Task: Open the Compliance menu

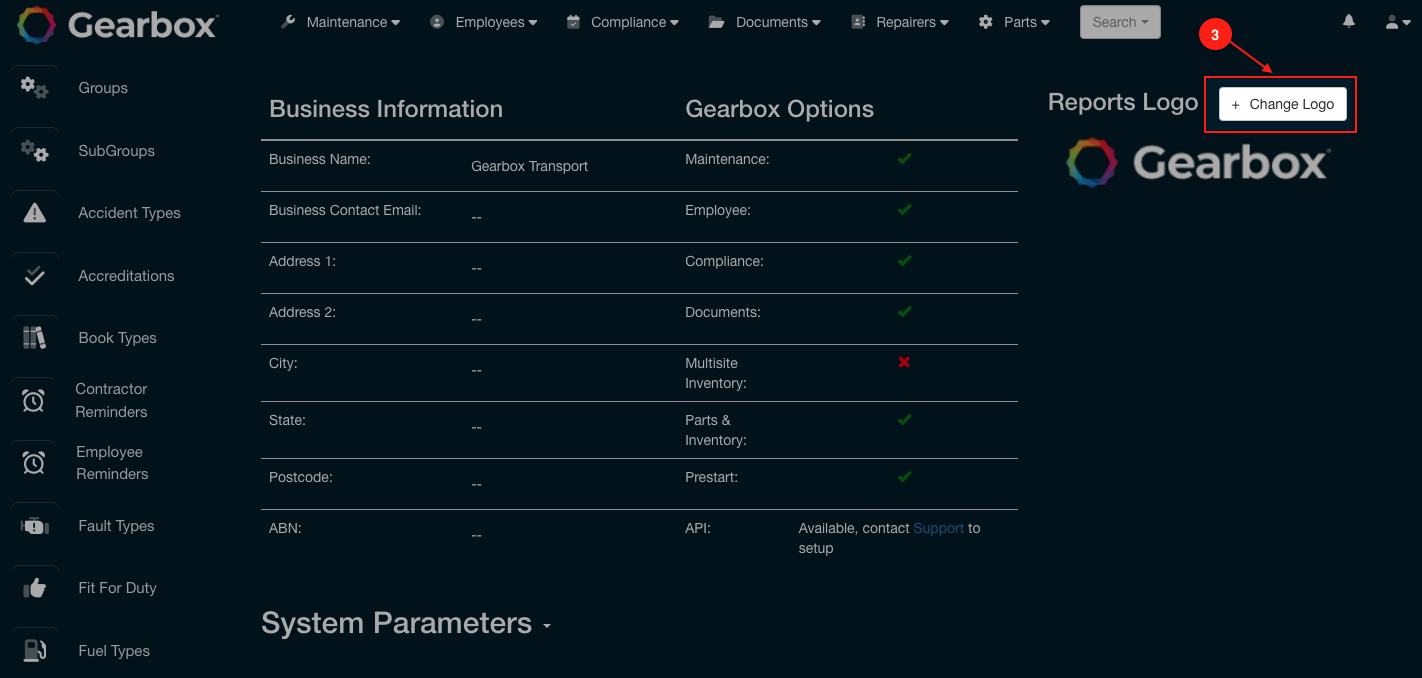Action: [622, 21]
